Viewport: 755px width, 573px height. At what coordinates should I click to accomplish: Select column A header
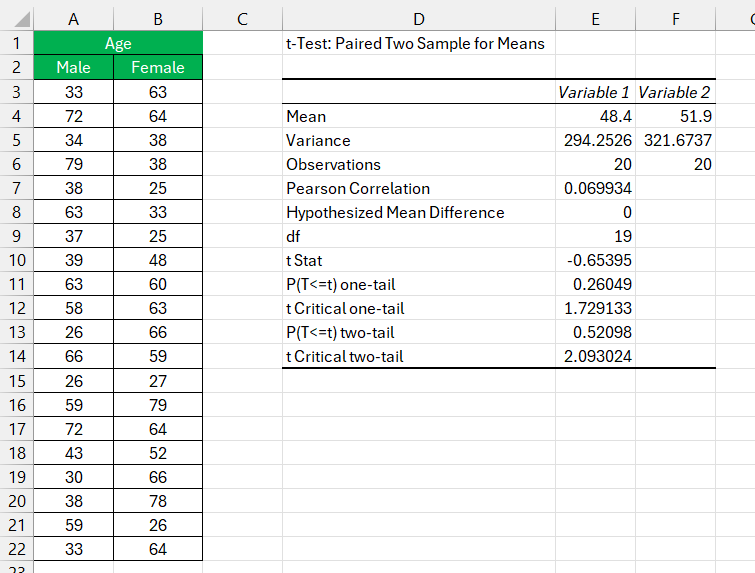73,19
